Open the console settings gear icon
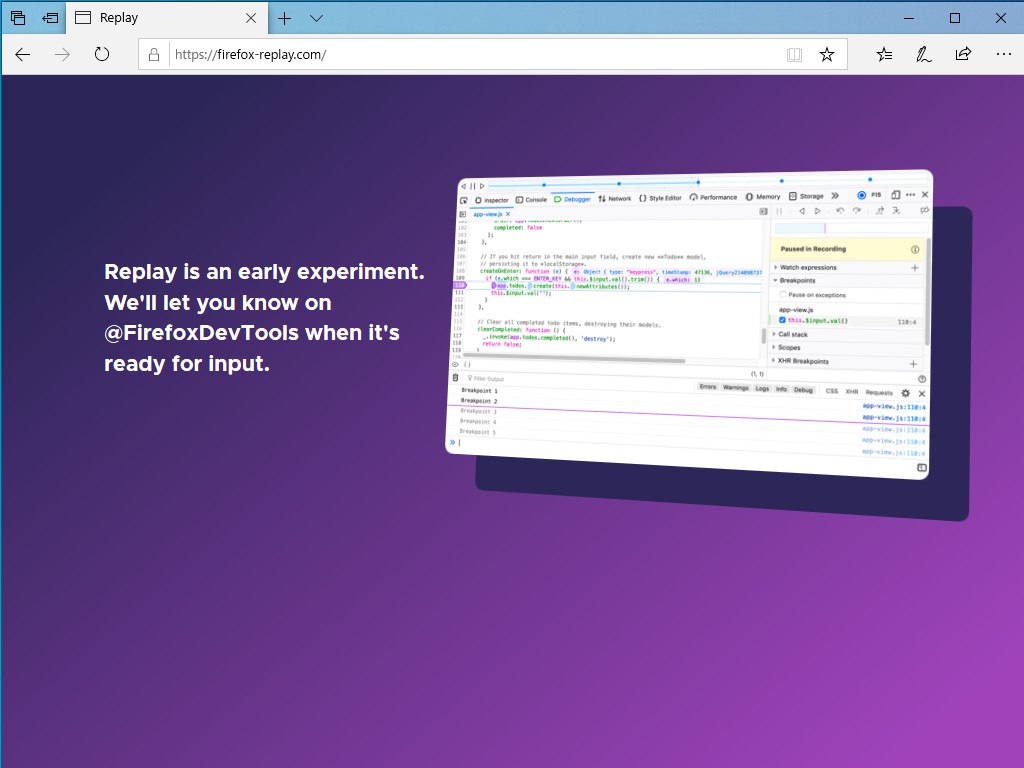 pos(905,392)
